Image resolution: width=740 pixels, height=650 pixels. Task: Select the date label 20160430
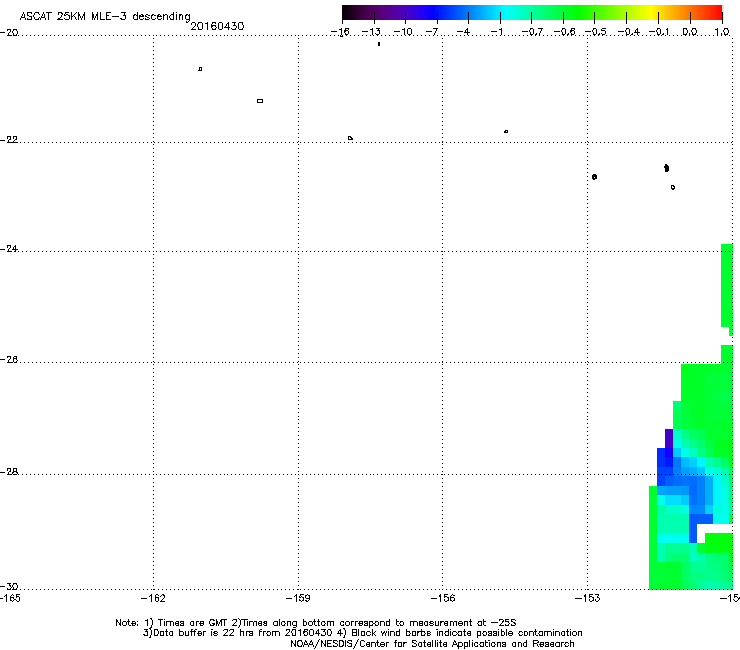tap(217, 26)
